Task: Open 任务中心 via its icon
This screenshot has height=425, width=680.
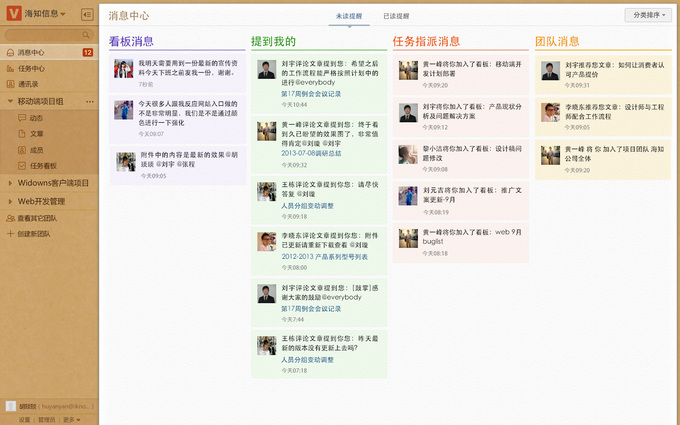Action: pyautogui.click(x=10, y=69)
